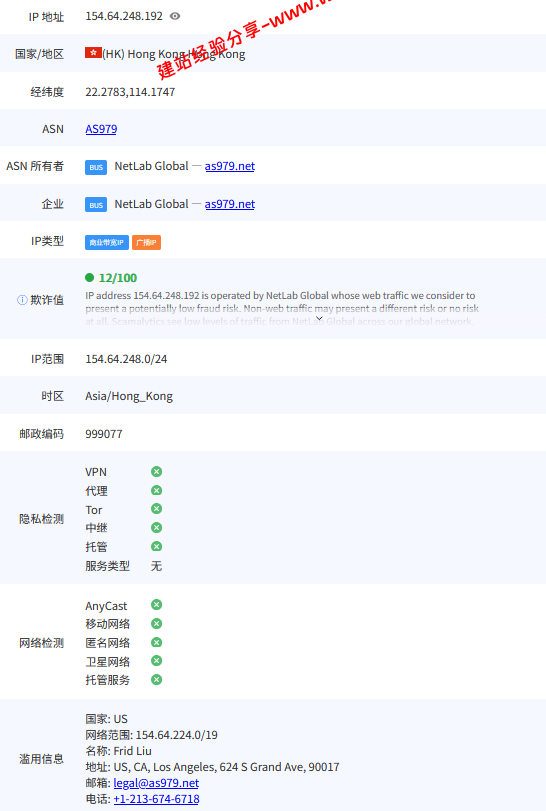546x811 pixels.
Task: Toggle IP address visibility eye icon
Action: [175, 16]
